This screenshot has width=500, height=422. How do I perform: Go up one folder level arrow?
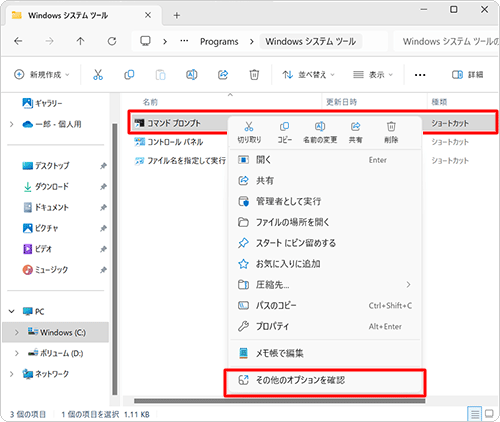pos(80,41)
